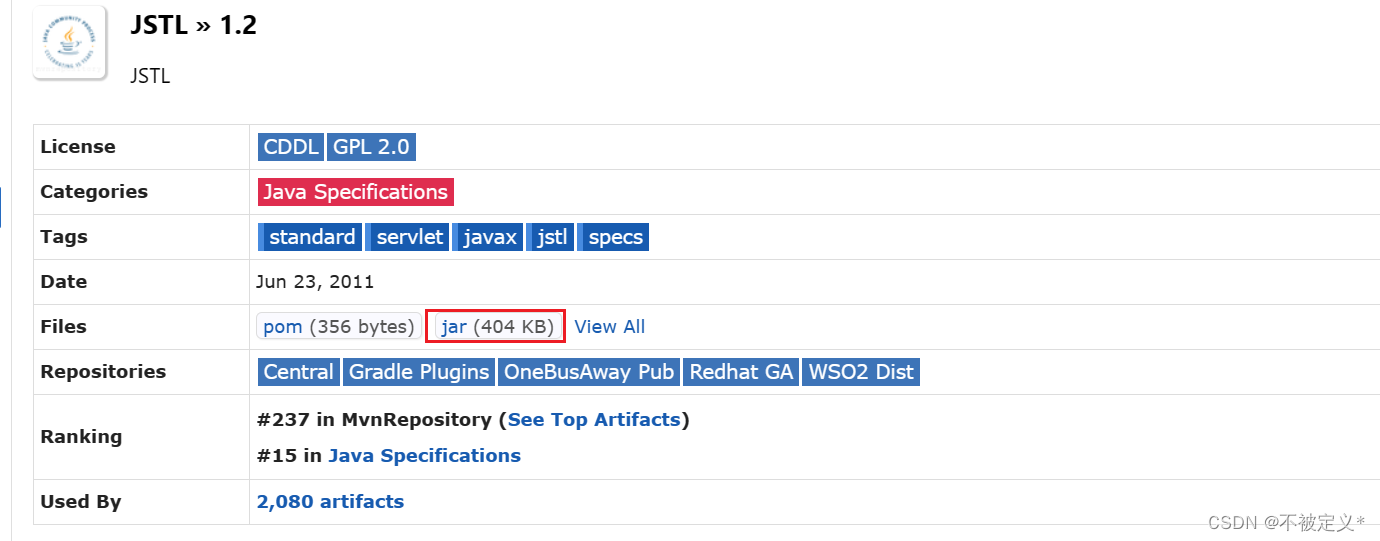1380x541 pixels.
Task: Open the See Top Artifacts link
Action: click(x=594, y=420)
